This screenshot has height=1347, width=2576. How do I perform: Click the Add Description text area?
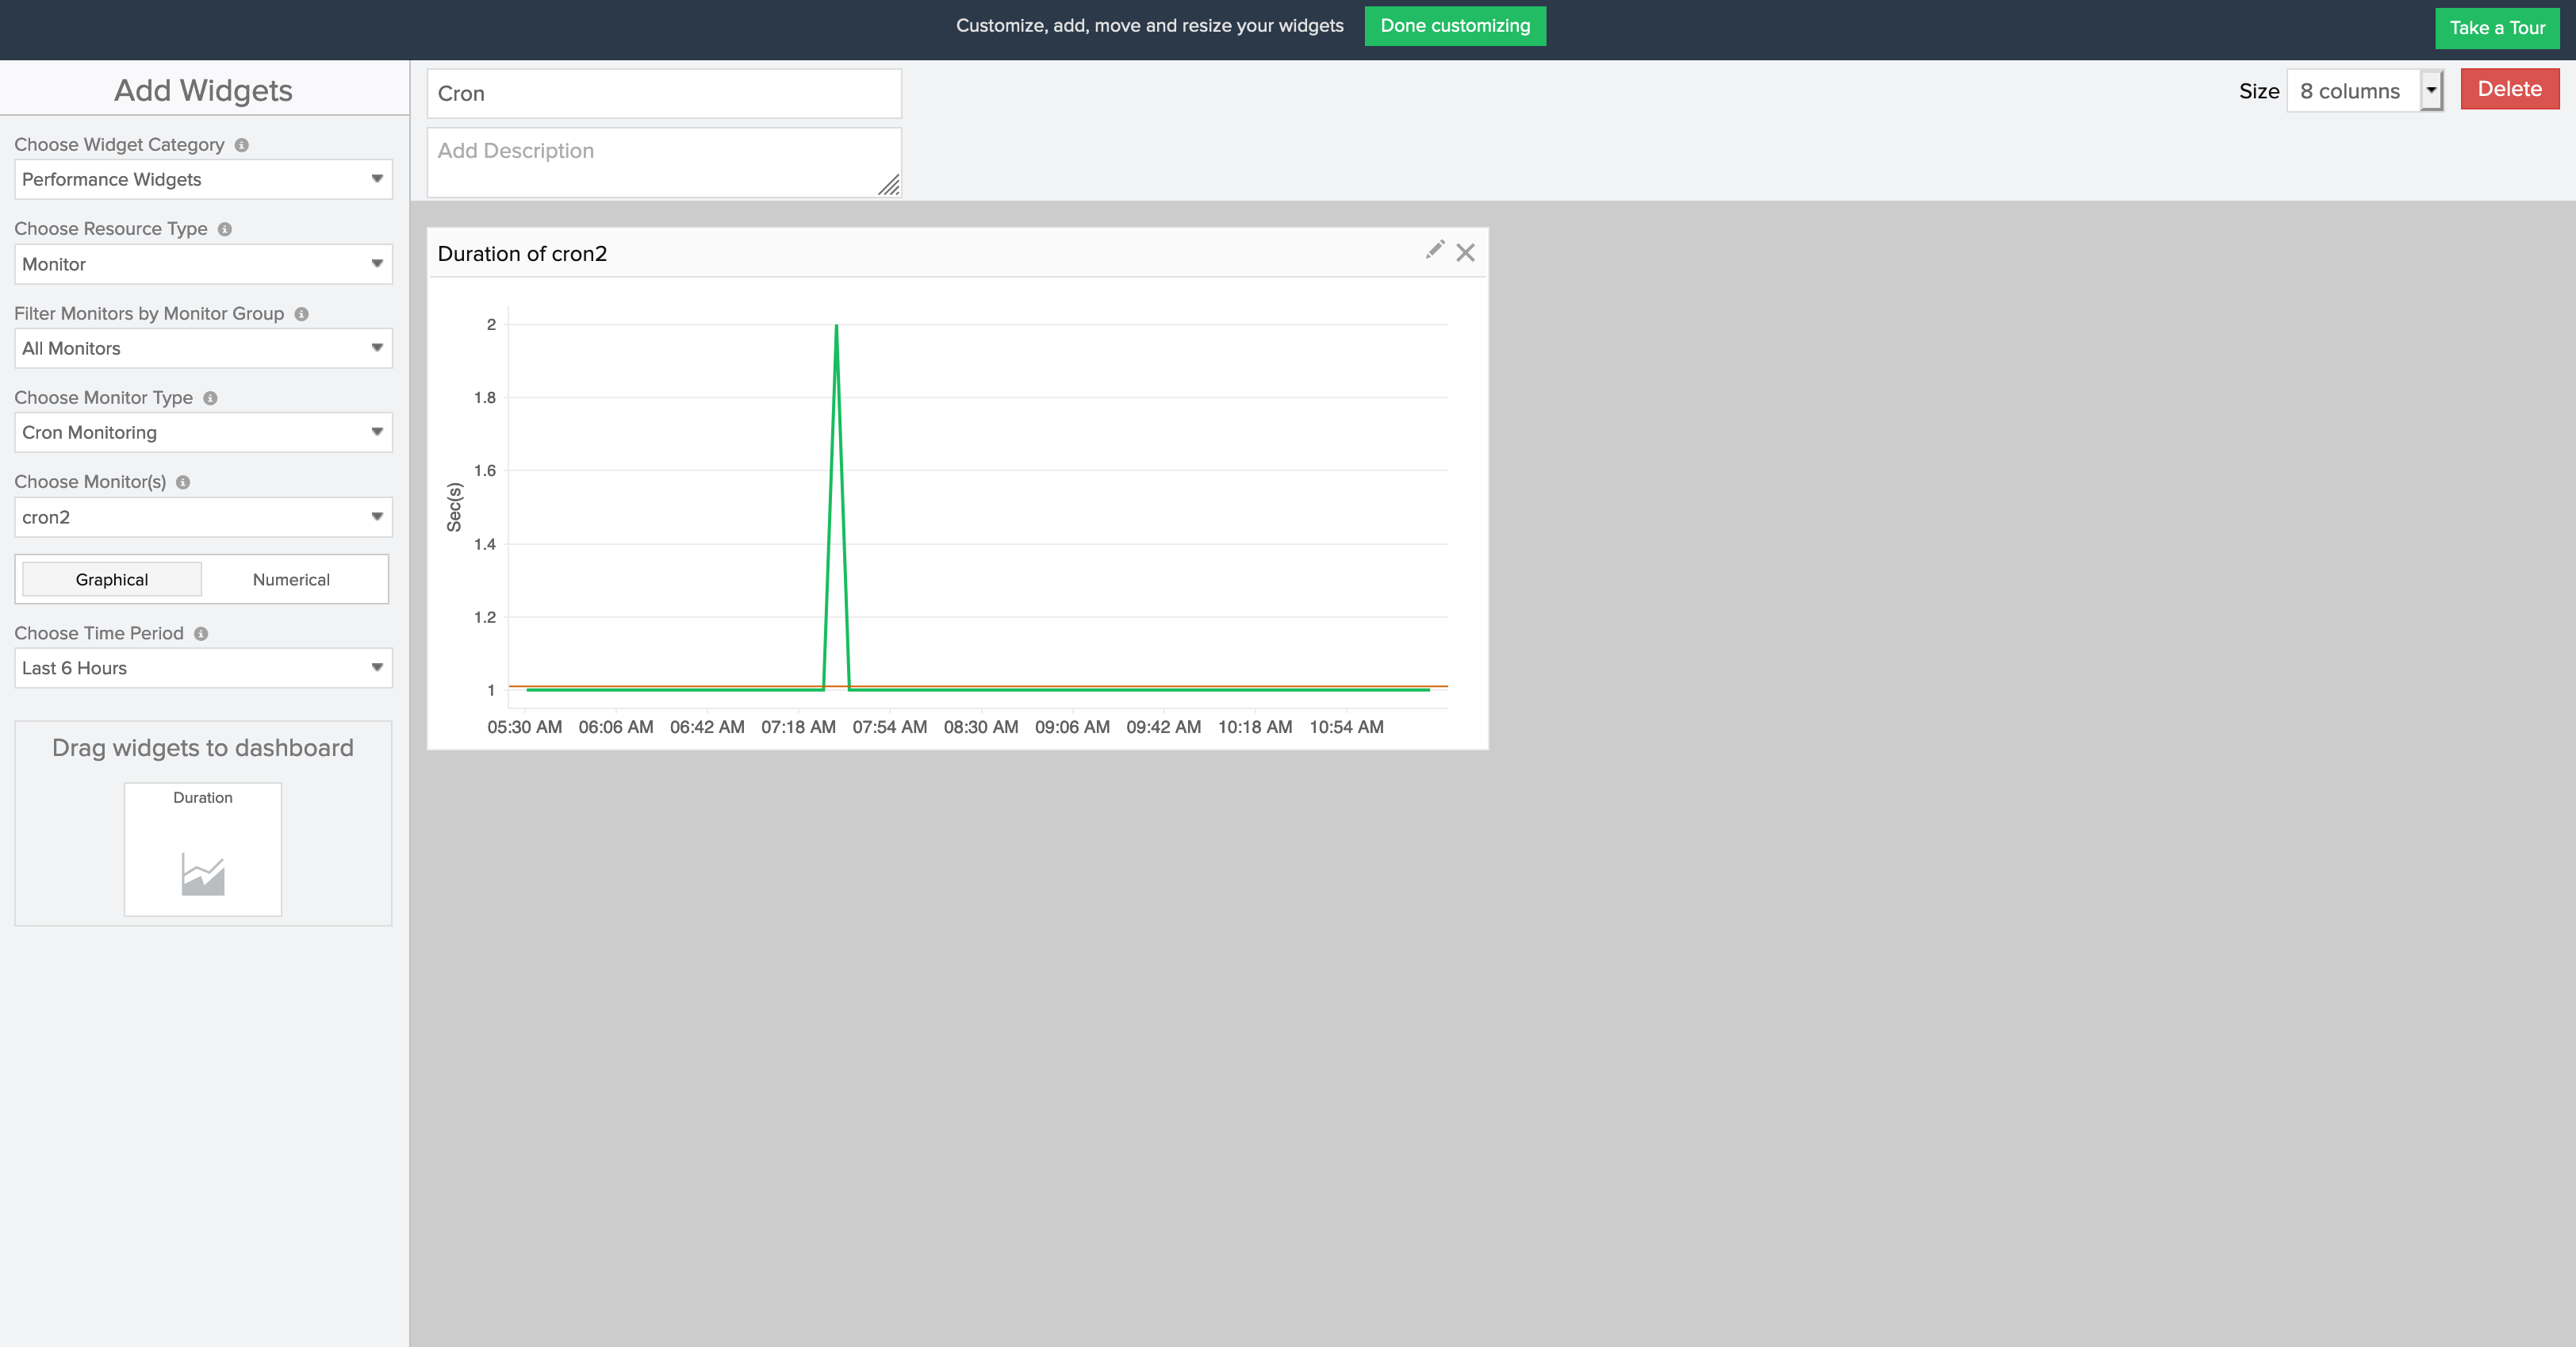coord(663,162)
